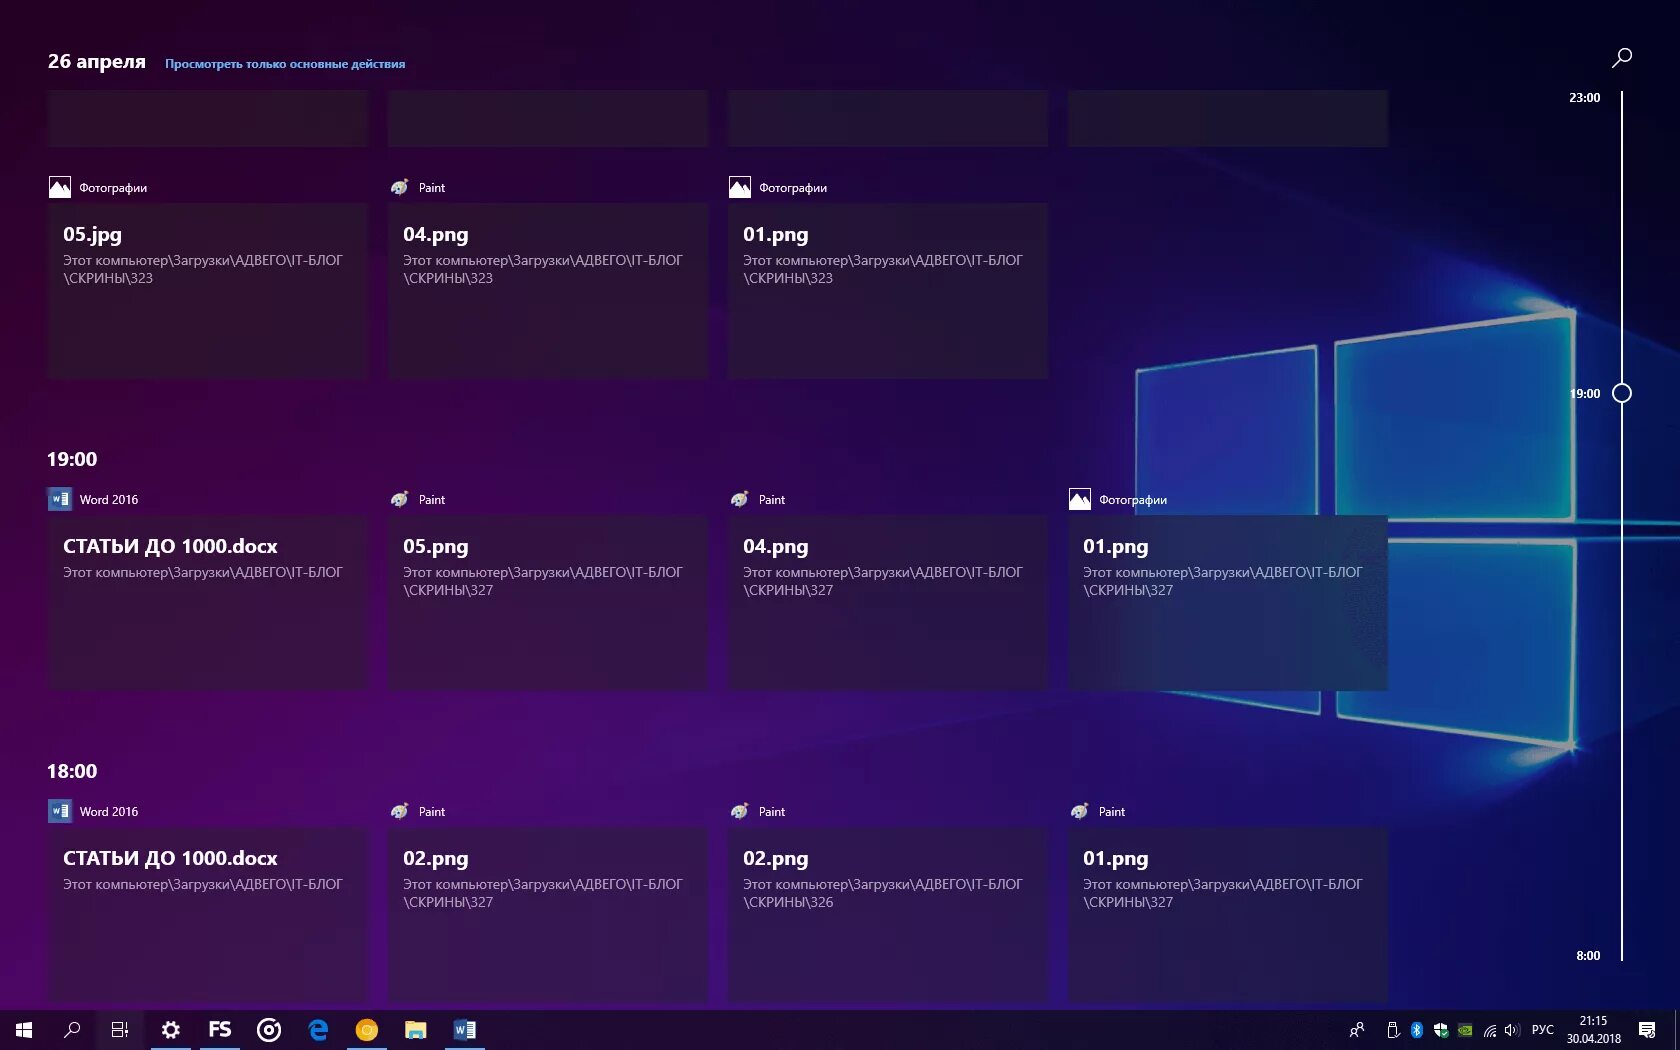The height and width of the screenshot is (1050, 1680).
Task: Toggle the Task View taskbar button
Action: click(120, 1030)
